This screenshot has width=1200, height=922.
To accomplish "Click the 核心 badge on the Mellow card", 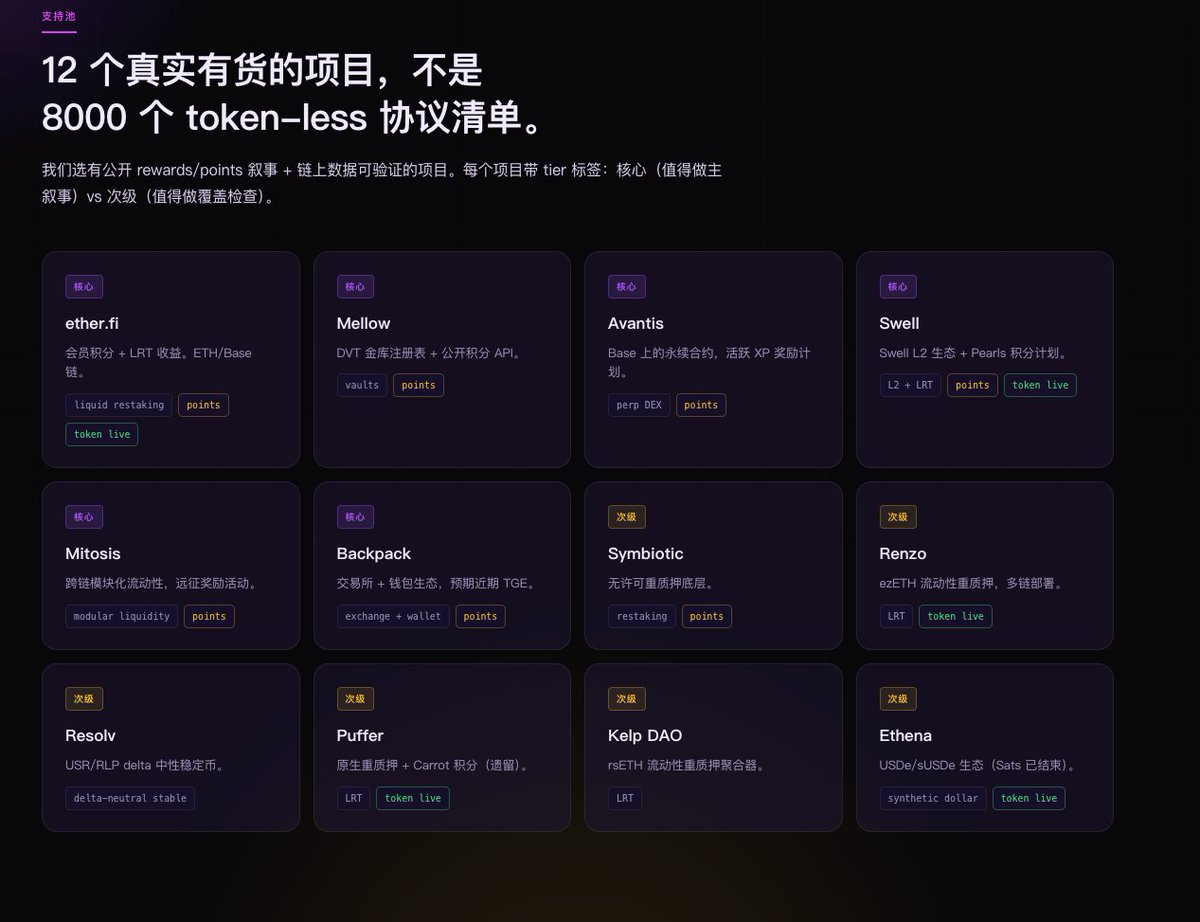I will pyautogui.click(x=355, y=287).
